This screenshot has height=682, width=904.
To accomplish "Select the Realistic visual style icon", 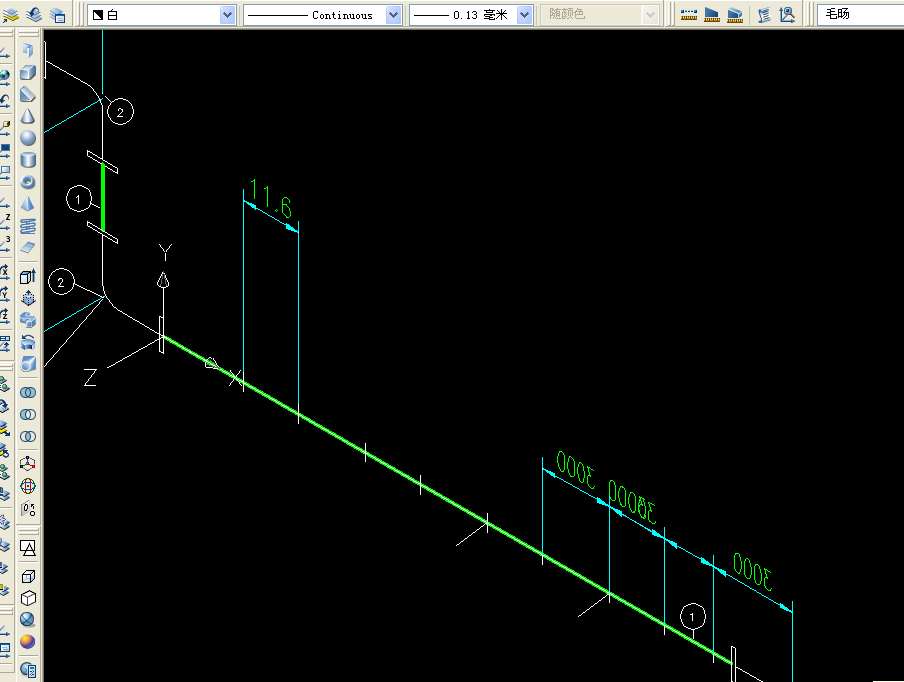I will coord(28,620).
